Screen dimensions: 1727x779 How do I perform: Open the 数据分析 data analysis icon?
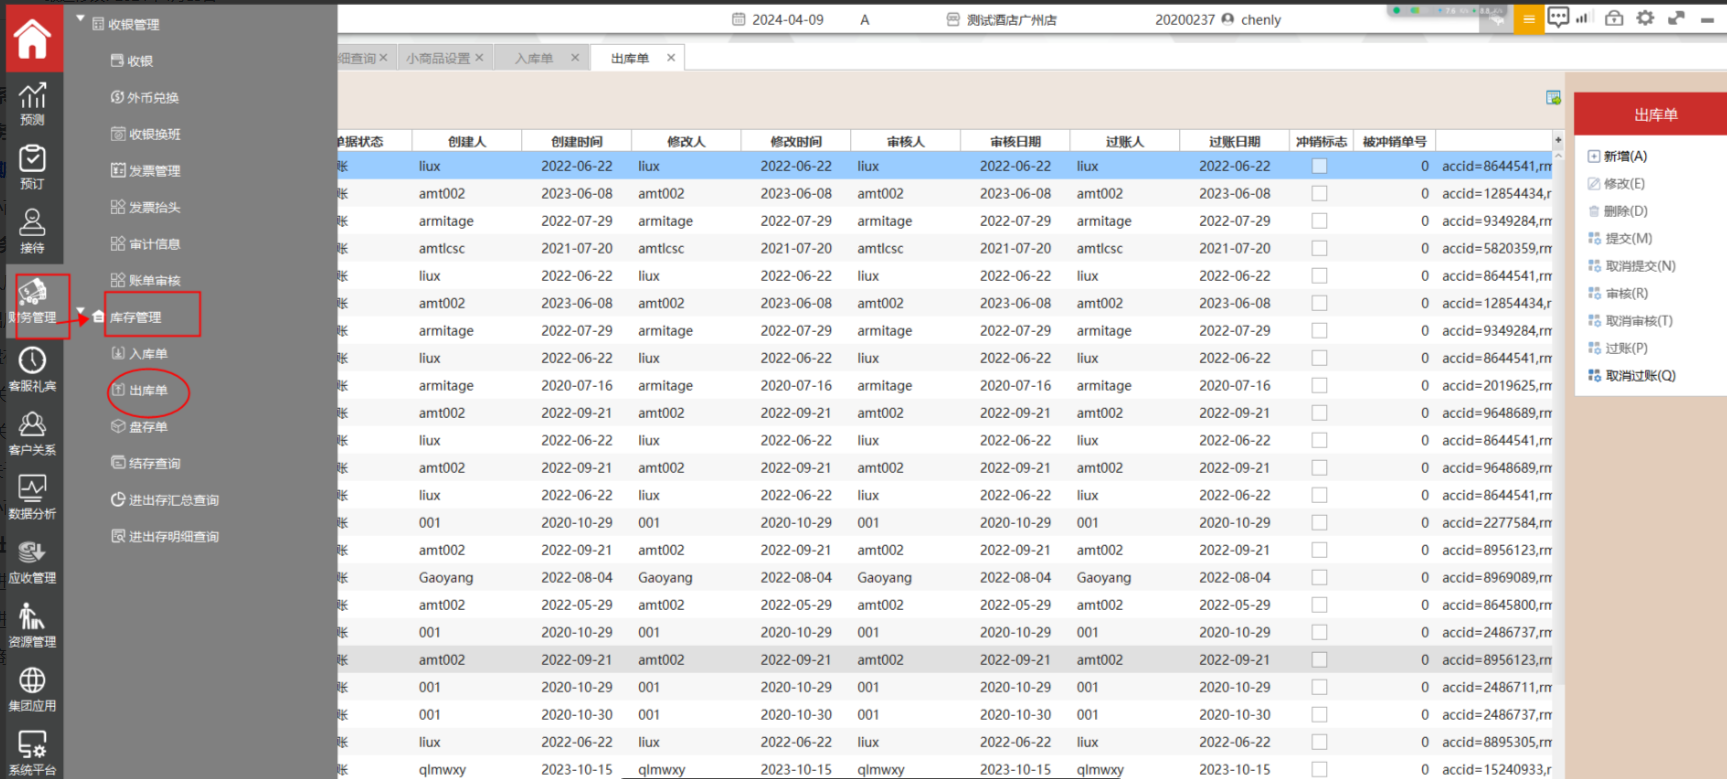(x=32, y=496)
